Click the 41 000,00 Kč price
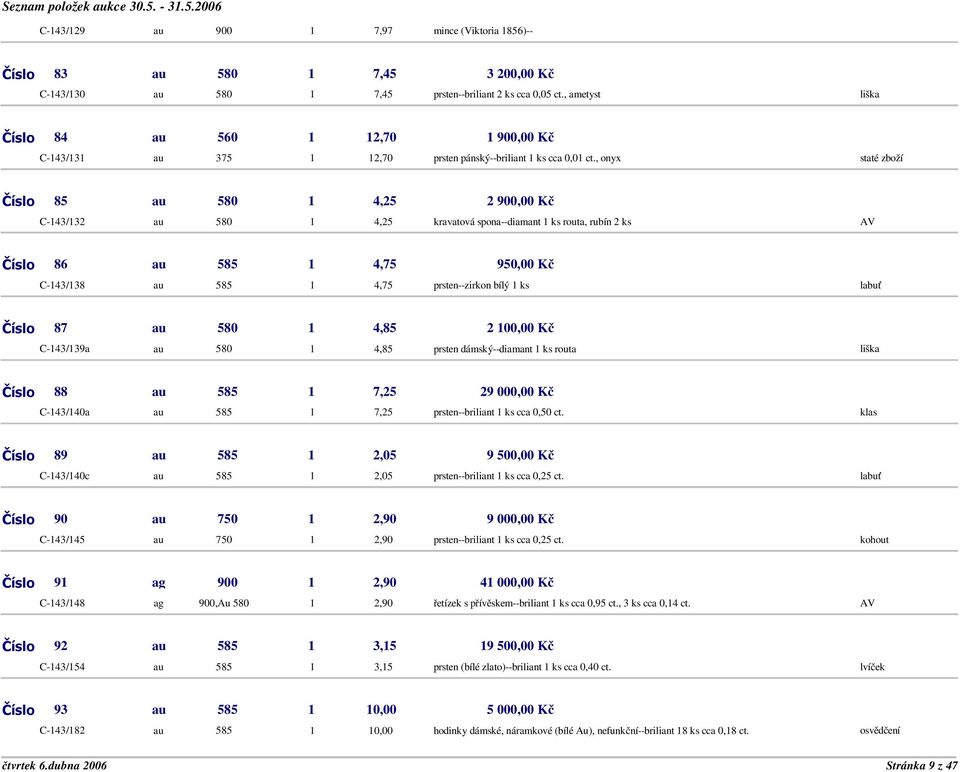 pos(517,583)
